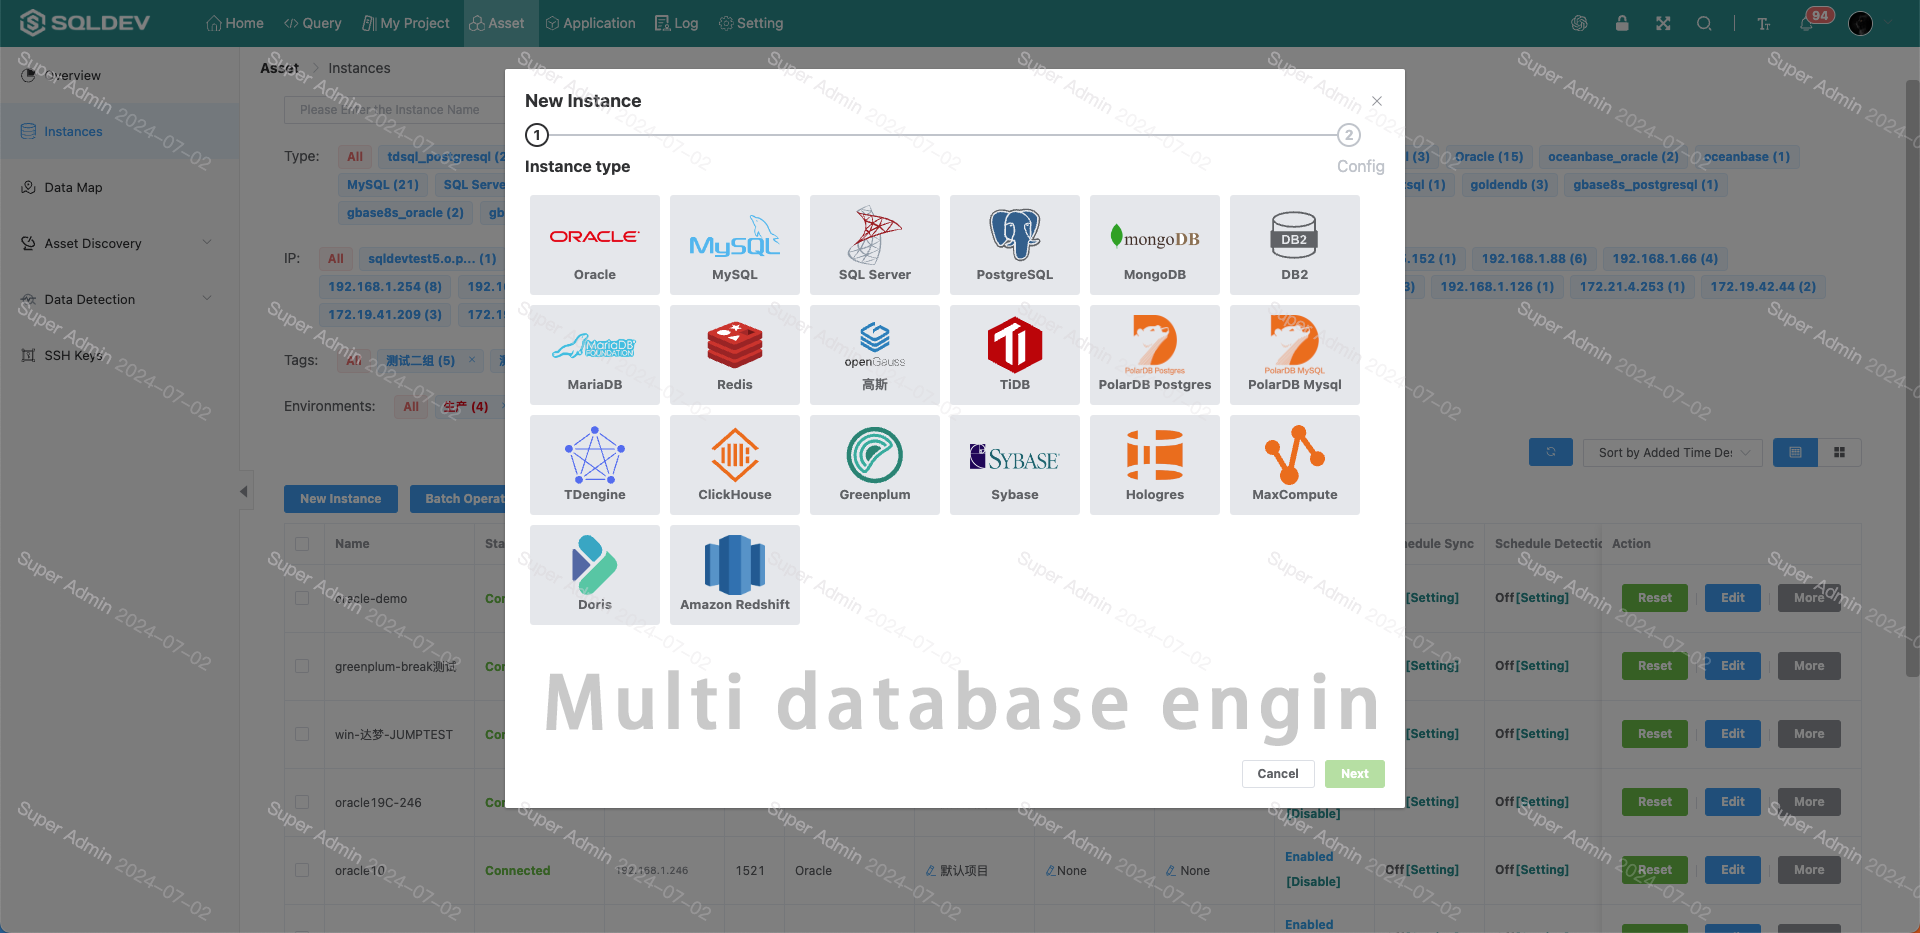Click the instance name search field

395,110
